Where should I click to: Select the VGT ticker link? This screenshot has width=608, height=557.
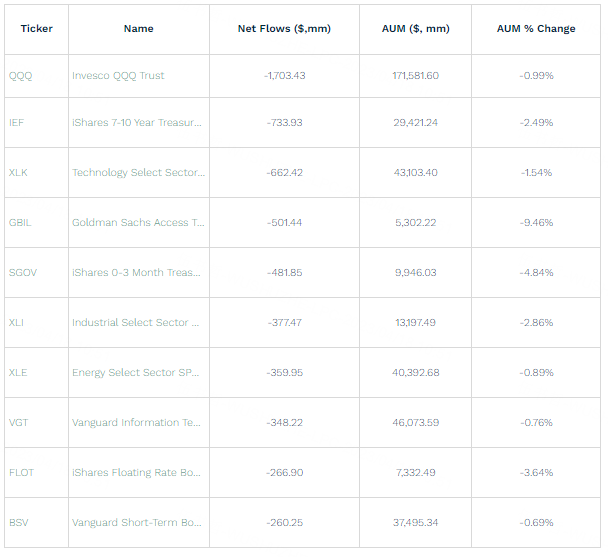(x=18, y=423)
